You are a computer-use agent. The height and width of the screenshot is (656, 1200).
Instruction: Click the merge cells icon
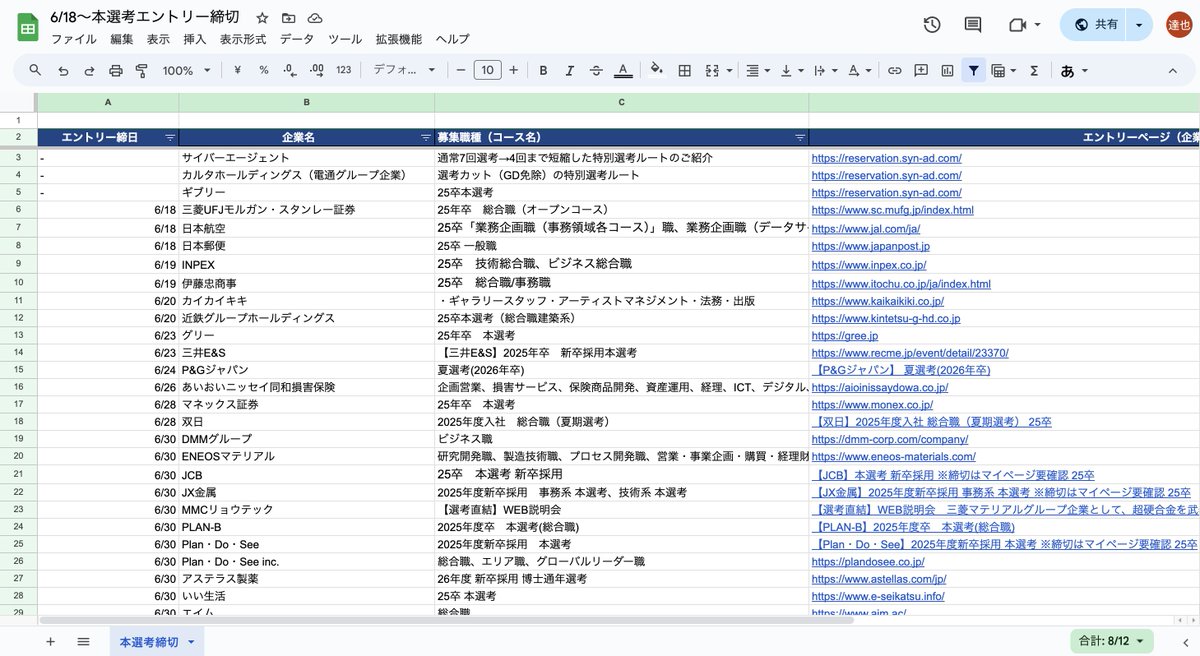tap(712, 70)
